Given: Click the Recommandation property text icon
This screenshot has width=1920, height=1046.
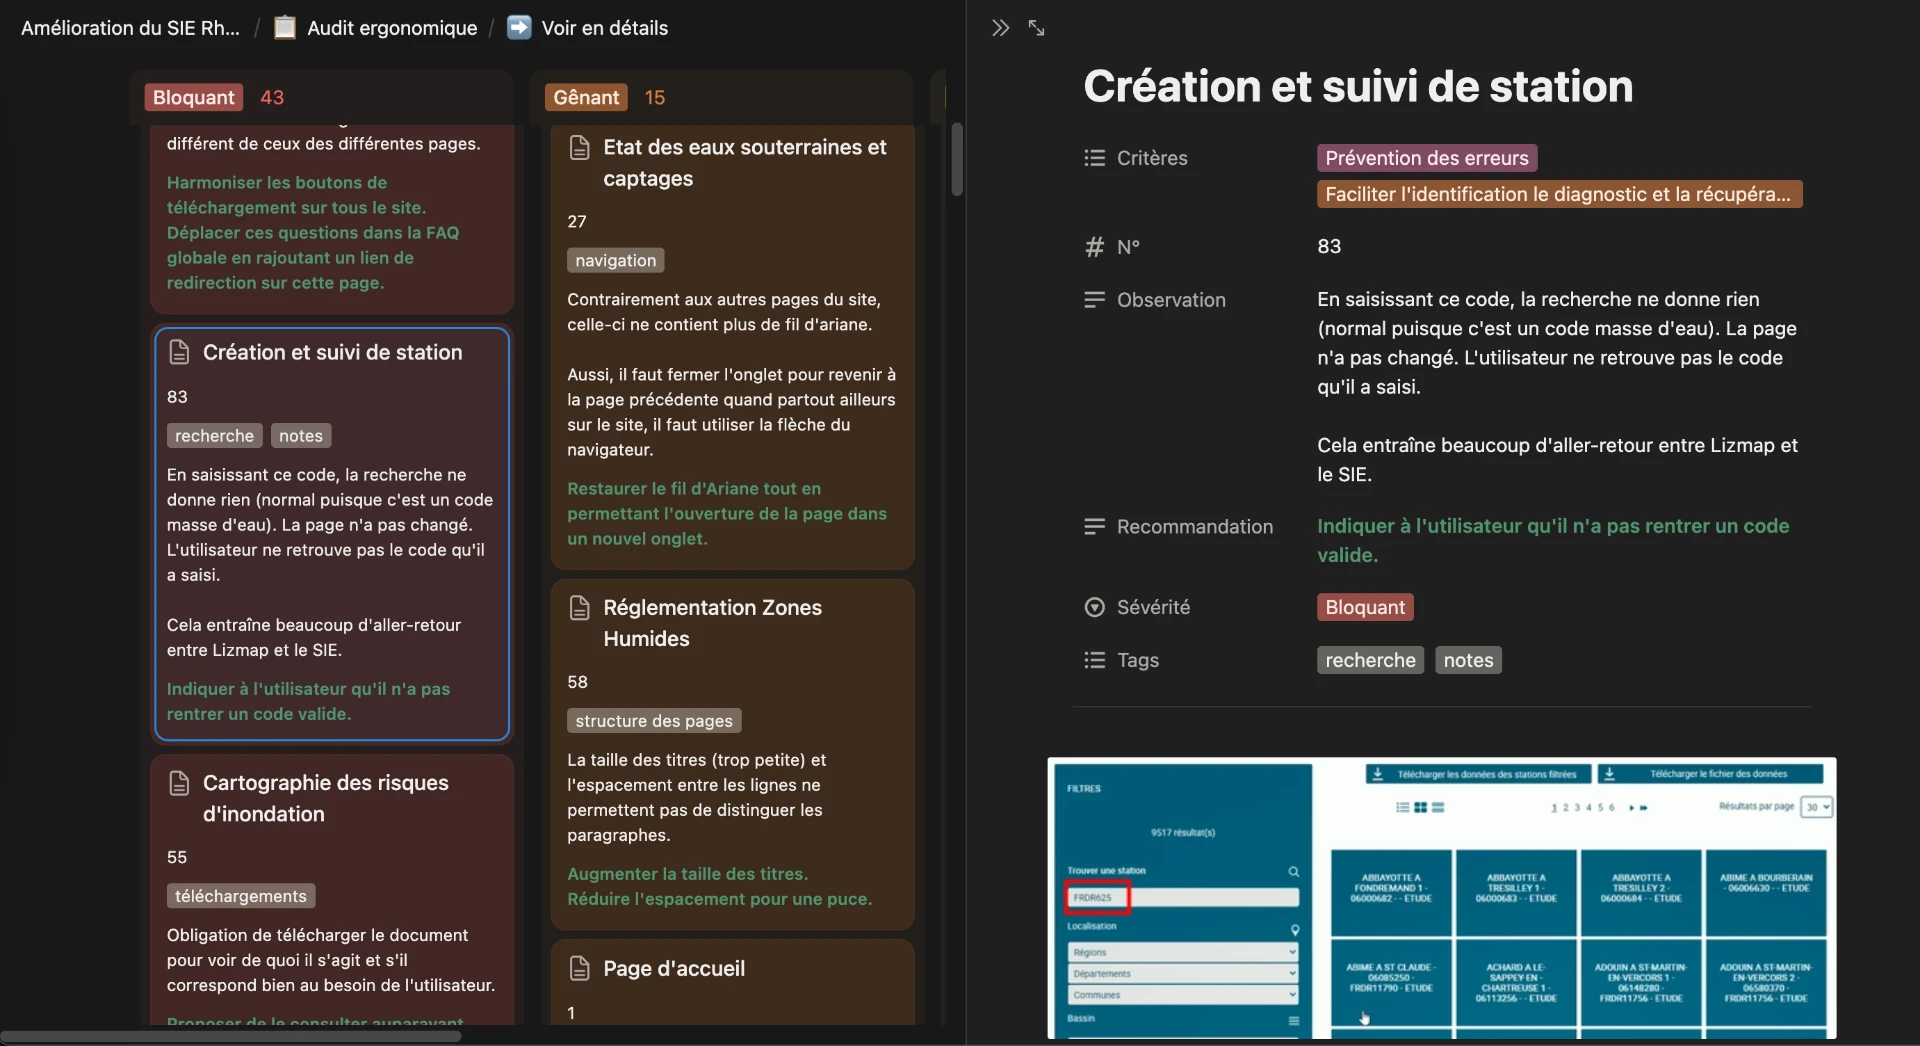Looking at the screenshot, I should click(1094, 527).
